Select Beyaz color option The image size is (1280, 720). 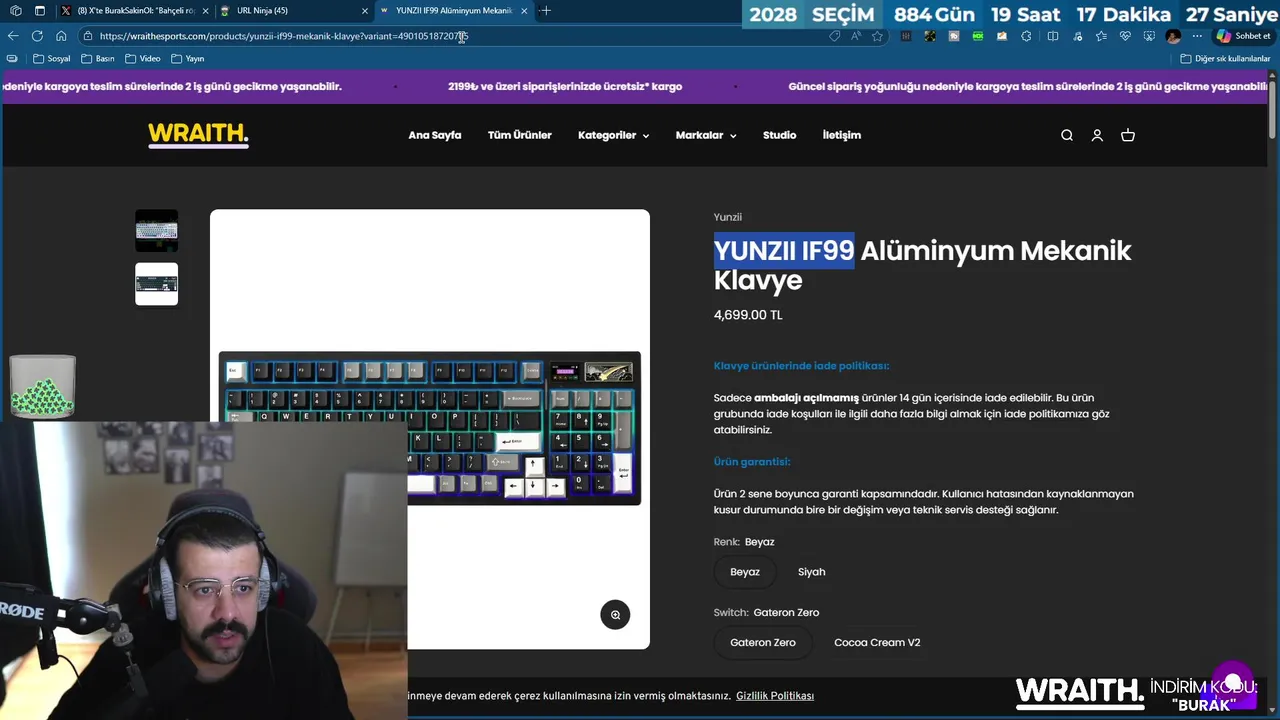(745, 572)
